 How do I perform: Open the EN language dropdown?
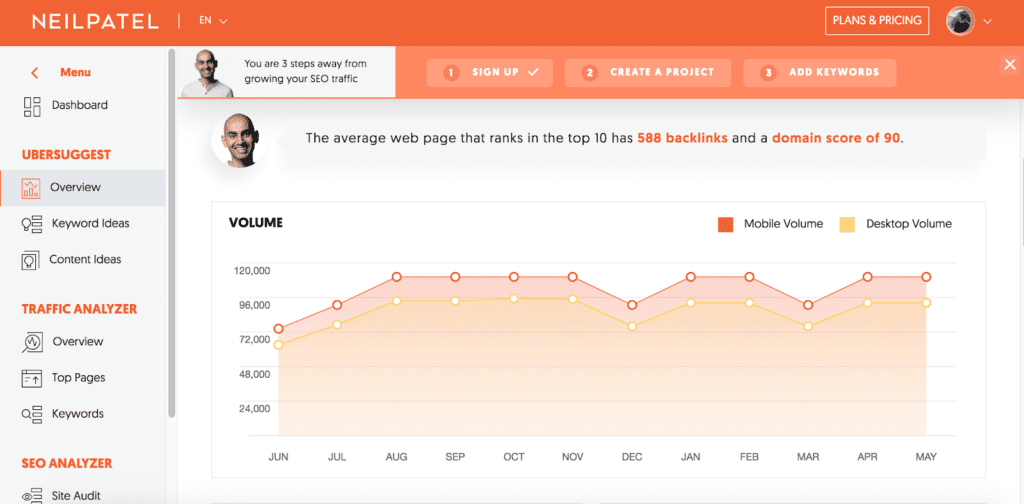pos(214,20)
